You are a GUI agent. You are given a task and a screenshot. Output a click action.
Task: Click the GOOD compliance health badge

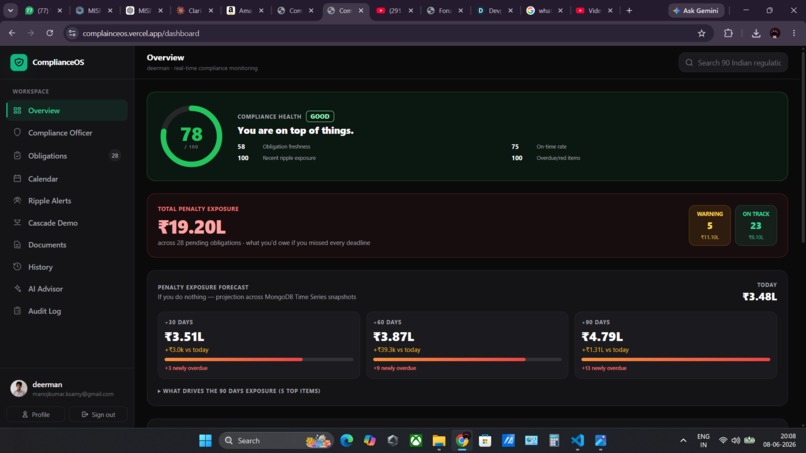click(320, 117)
